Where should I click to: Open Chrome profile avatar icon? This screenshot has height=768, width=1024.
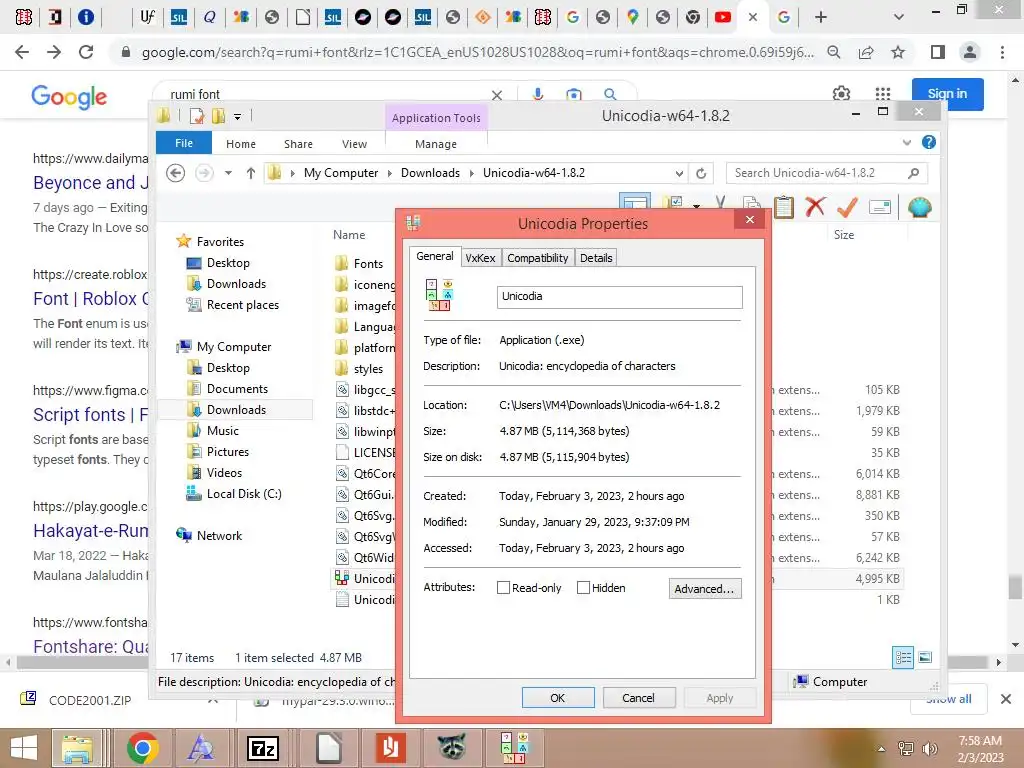970,52
